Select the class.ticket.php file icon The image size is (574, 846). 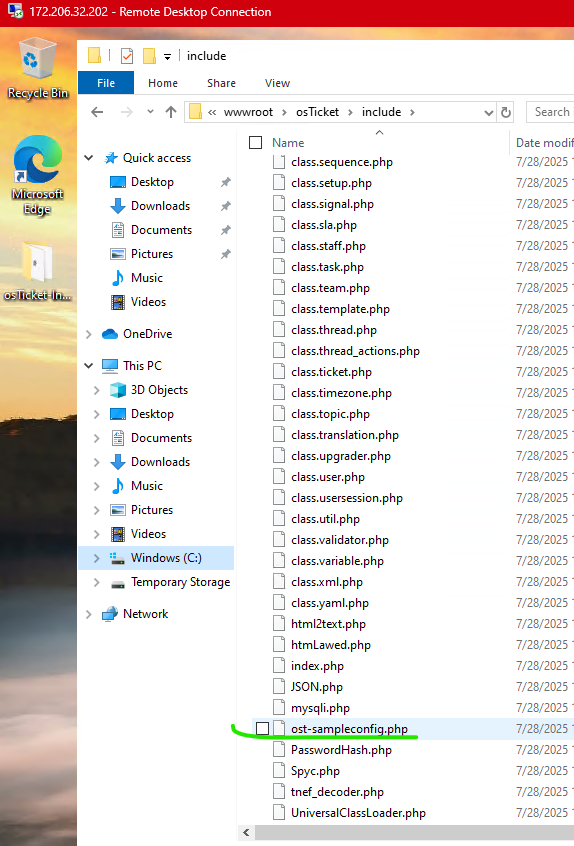click(x=279, y=372)
